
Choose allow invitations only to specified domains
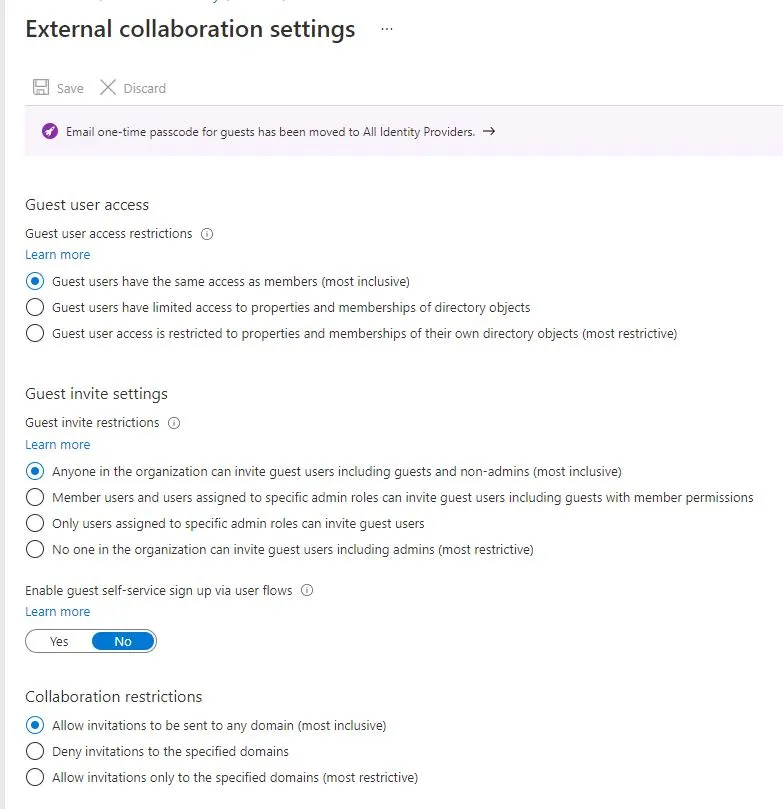click(x=35, y=777)
